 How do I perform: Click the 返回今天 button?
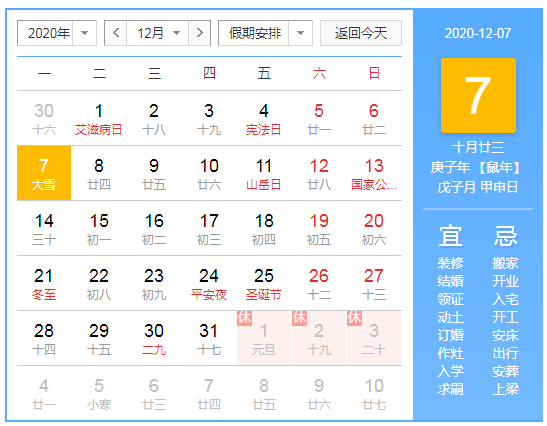point(361,33)
